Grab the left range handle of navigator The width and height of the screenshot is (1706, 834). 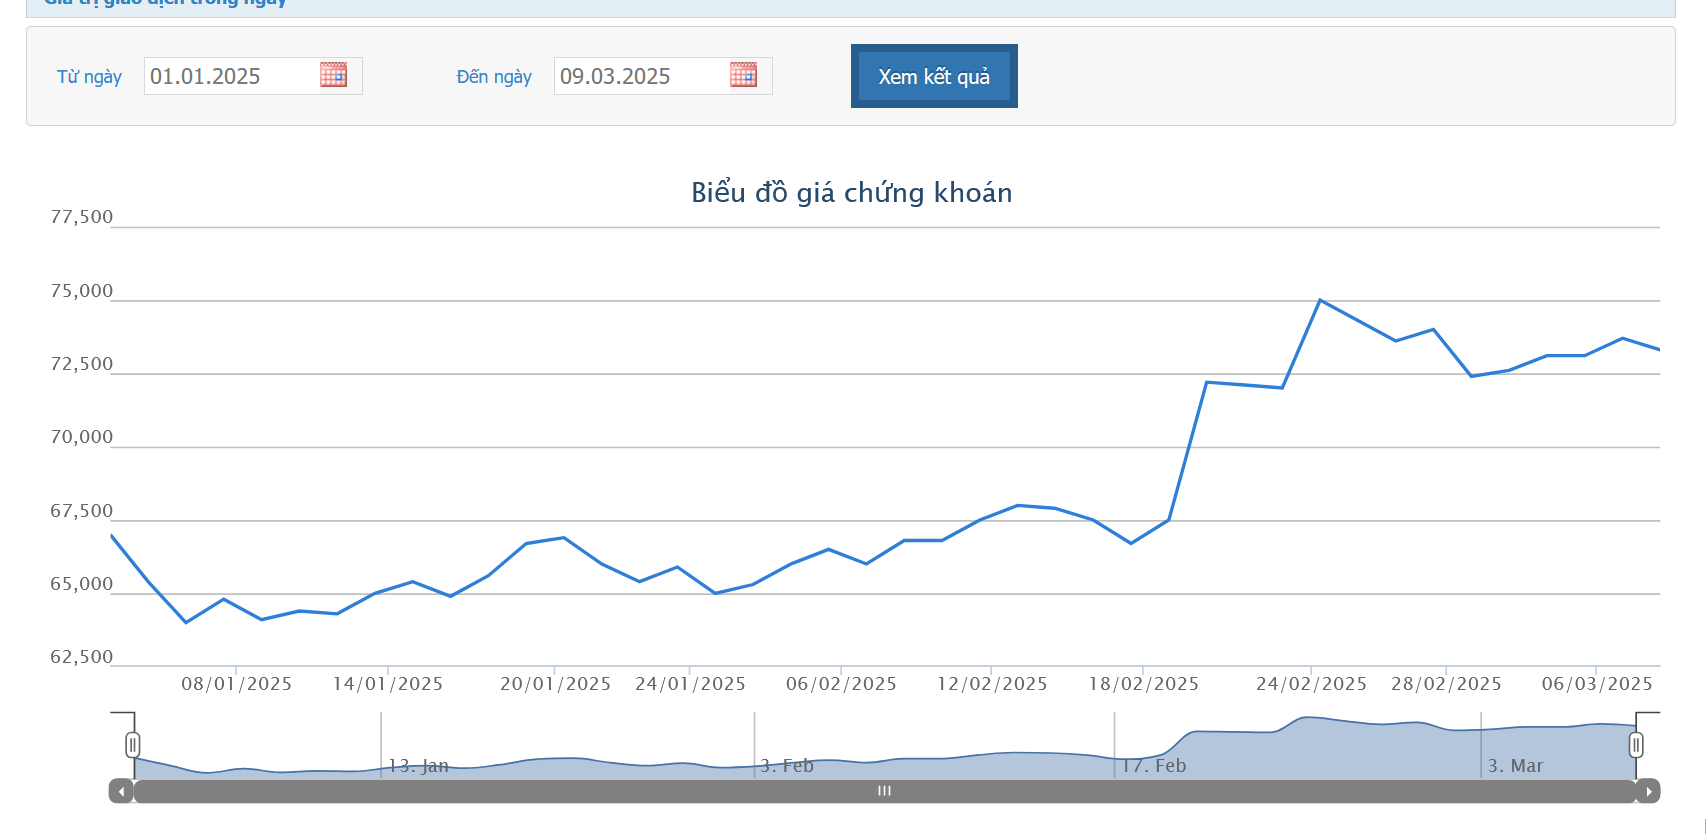coord(133,744)
